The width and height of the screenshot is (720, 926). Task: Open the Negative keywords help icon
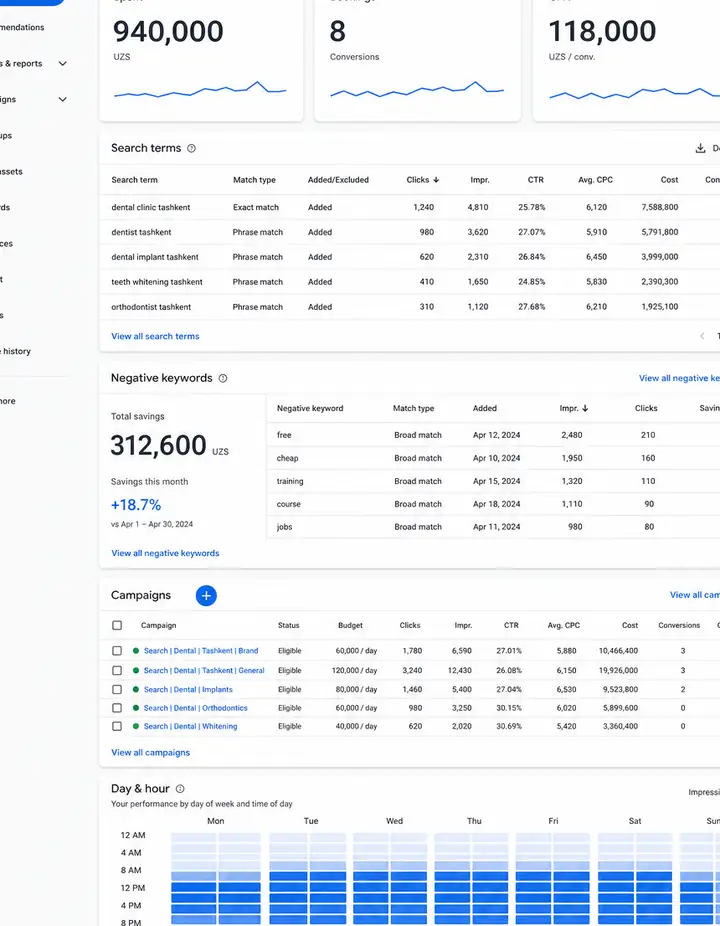tap(223, 378)
